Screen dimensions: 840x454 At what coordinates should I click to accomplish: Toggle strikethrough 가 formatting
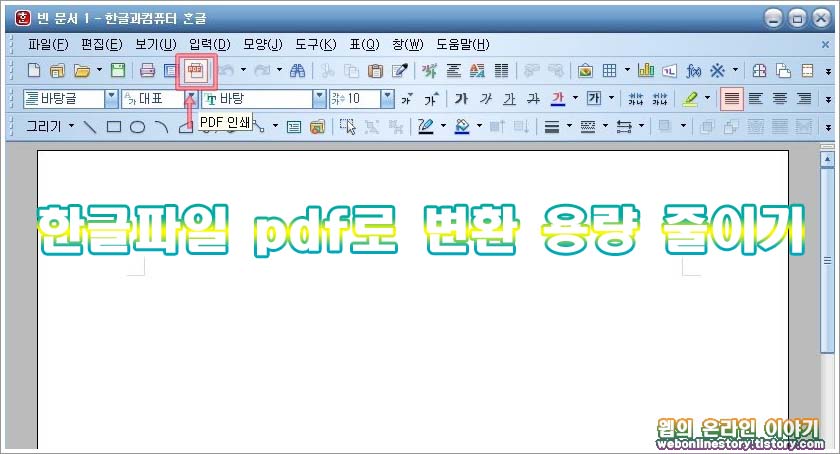534,99
